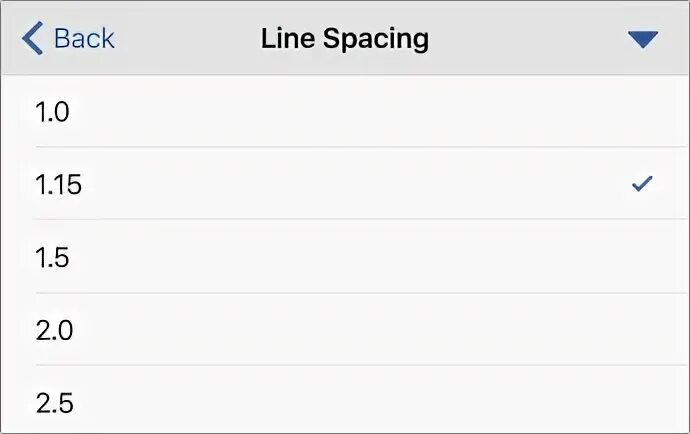
Task: Set line spacing to 2.0
Action: 54,330
